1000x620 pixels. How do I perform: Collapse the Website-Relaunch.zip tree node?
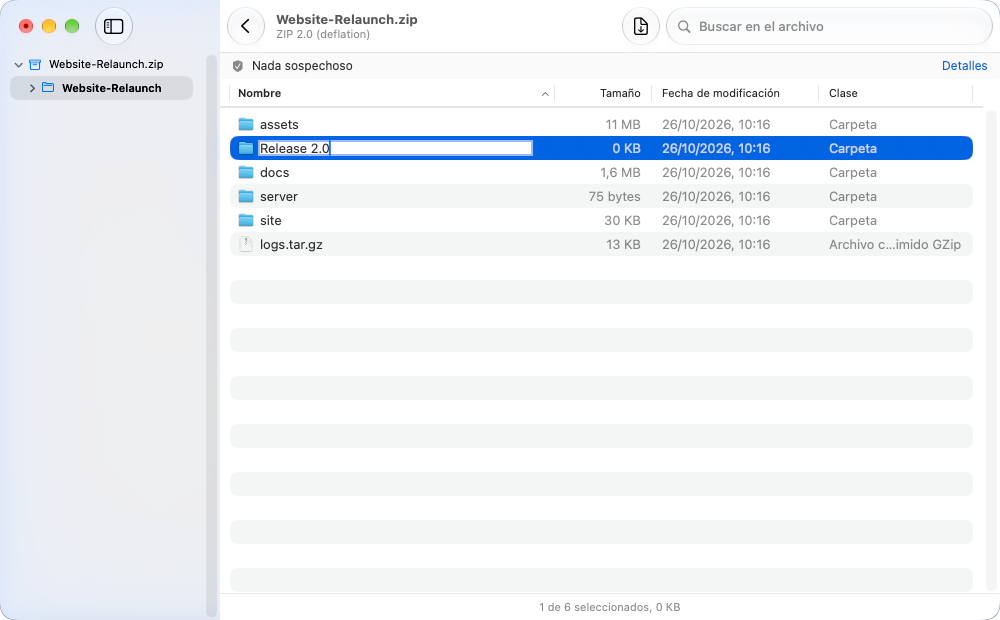tap(18, 64)
